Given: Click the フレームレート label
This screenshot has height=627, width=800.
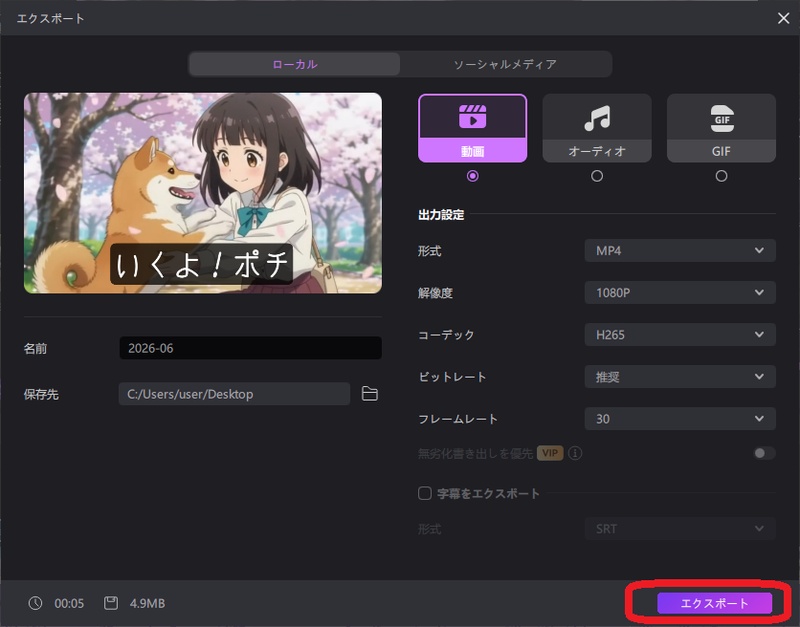Looking at the screenshot, I should pos(458,419).
